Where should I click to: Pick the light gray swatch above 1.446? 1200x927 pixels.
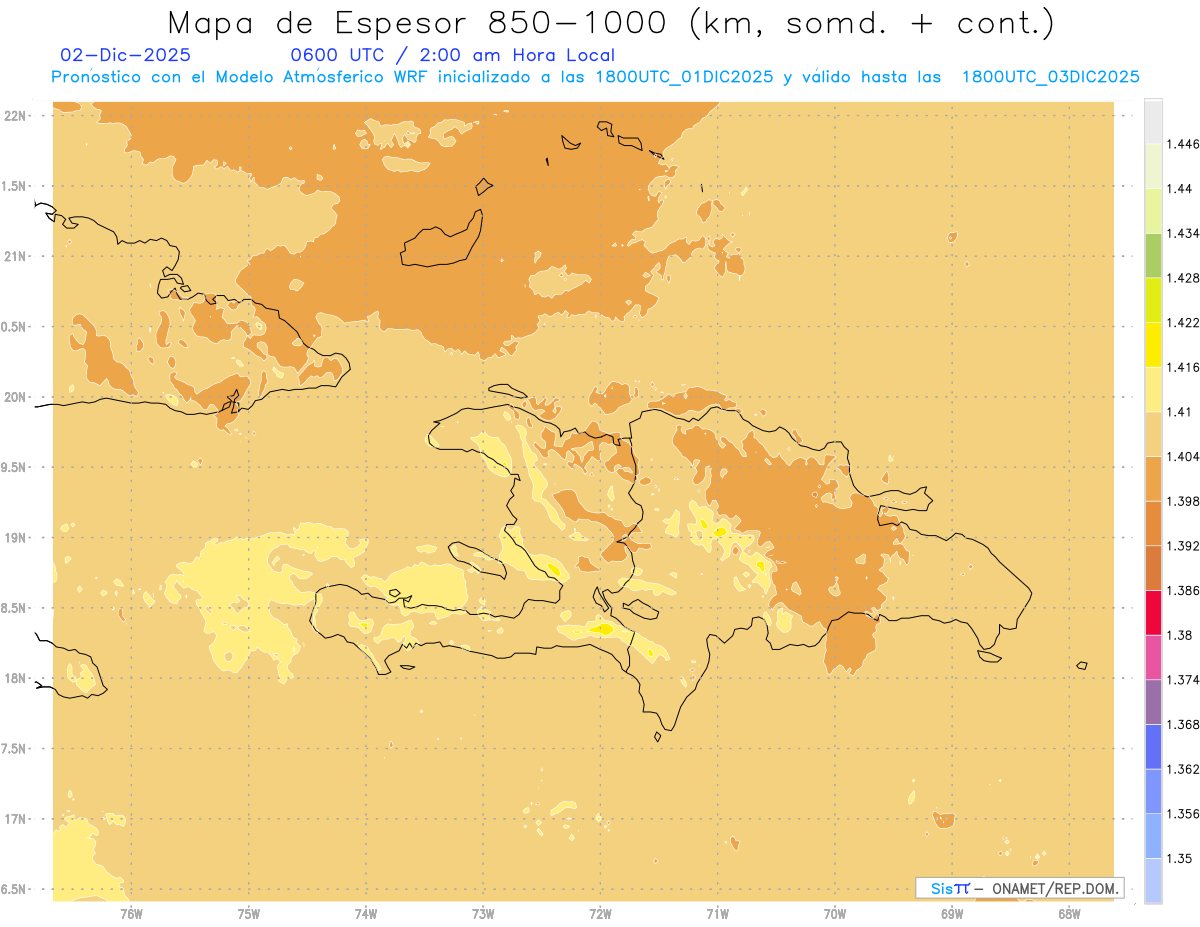click(1153, 122)
